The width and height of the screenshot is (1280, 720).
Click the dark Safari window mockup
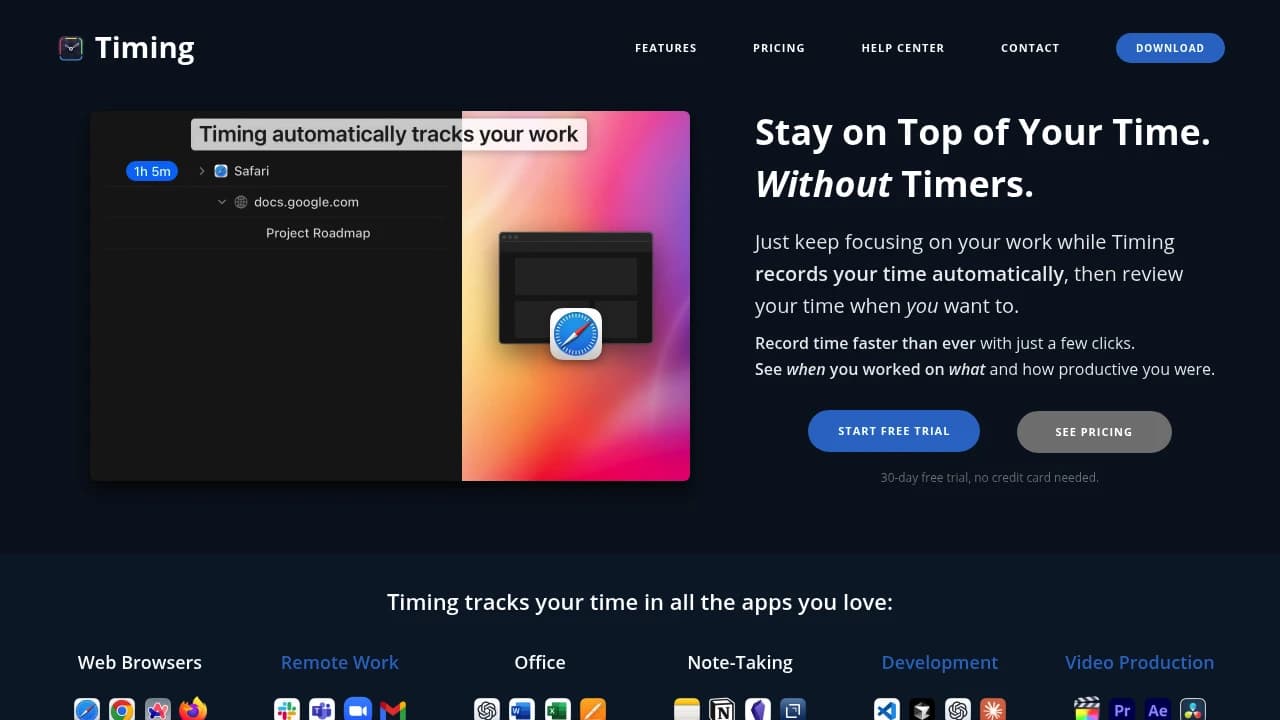[576, 288]
